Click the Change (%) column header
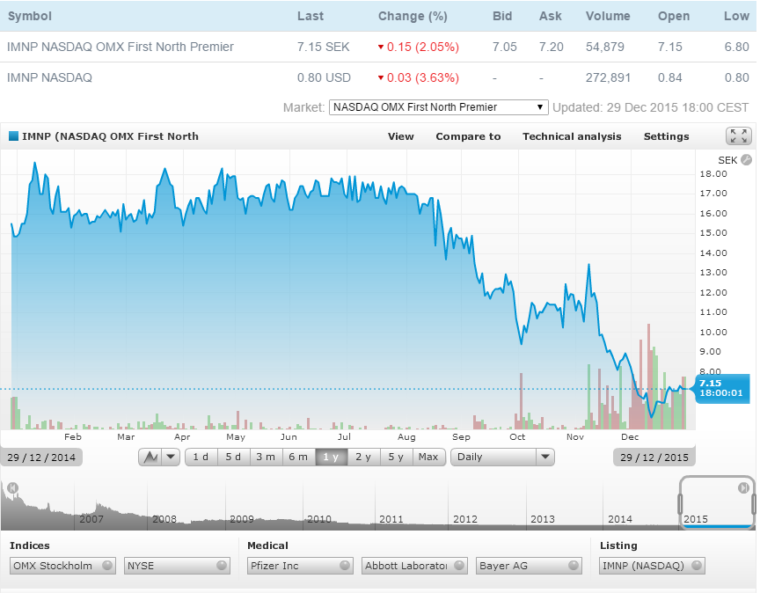Image resolution: width=760 pixels, height=593 pixels. tap(412, 16)
